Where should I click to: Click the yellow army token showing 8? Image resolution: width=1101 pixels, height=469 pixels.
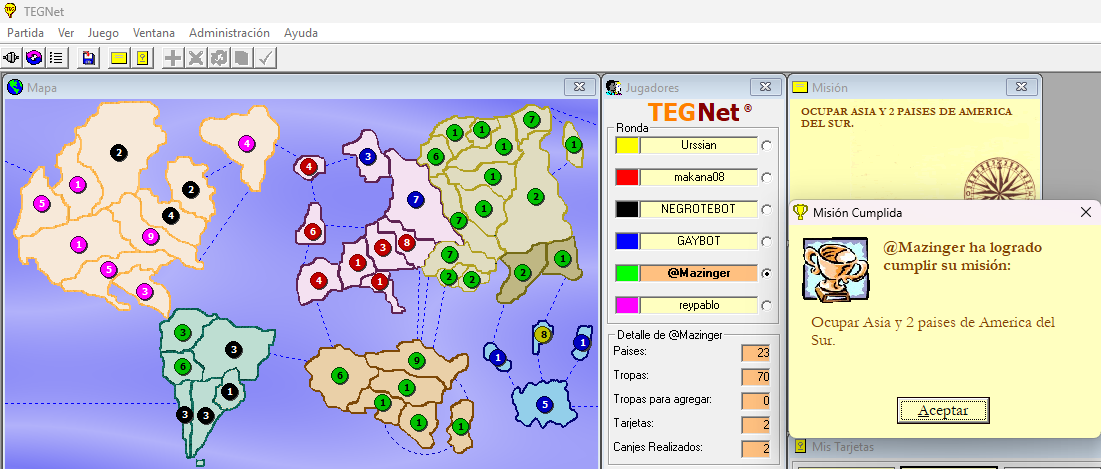pyautogui.click(x=543, y=334)
